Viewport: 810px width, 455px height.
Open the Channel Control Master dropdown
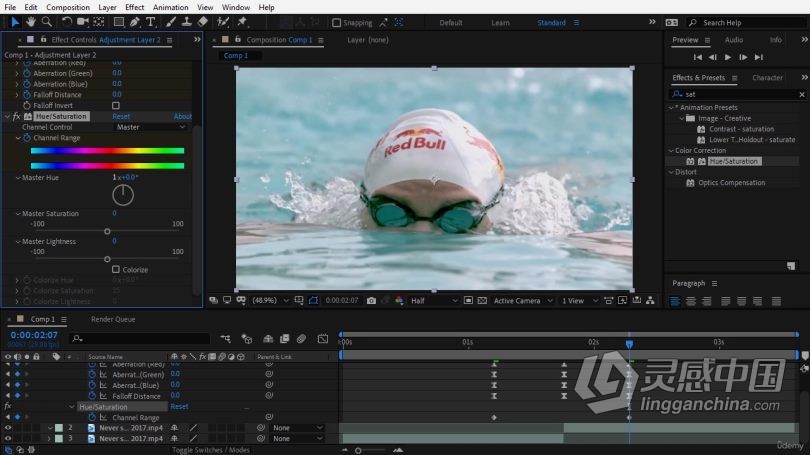click(x=150, y=127)
